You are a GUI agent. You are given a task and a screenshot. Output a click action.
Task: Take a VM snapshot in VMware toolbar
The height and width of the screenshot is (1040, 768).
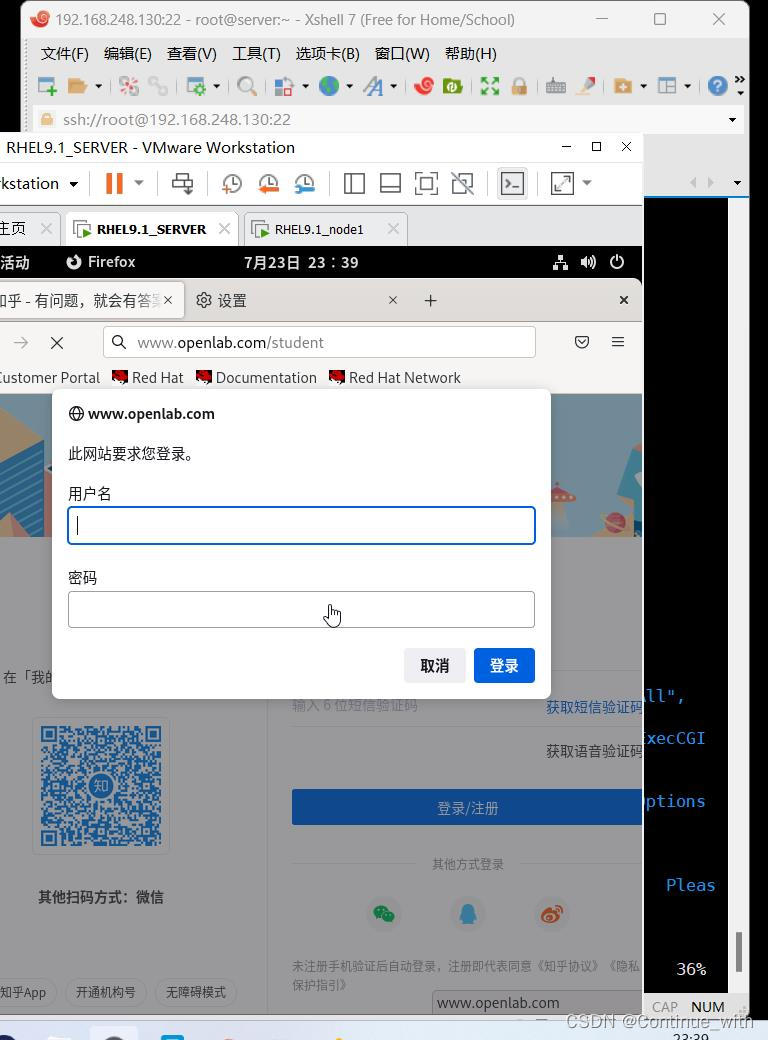coord(231,184)
